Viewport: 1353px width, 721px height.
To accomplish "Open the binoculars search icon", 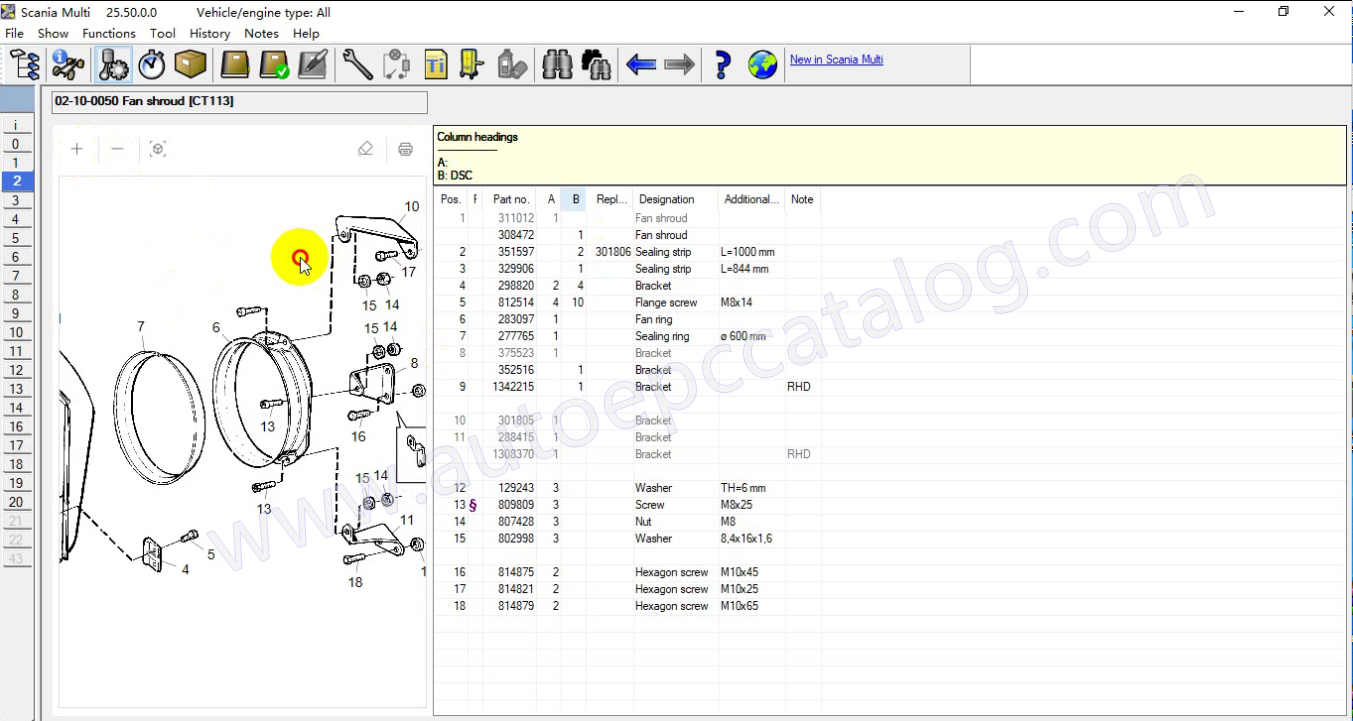I will [x=557, y=65].
